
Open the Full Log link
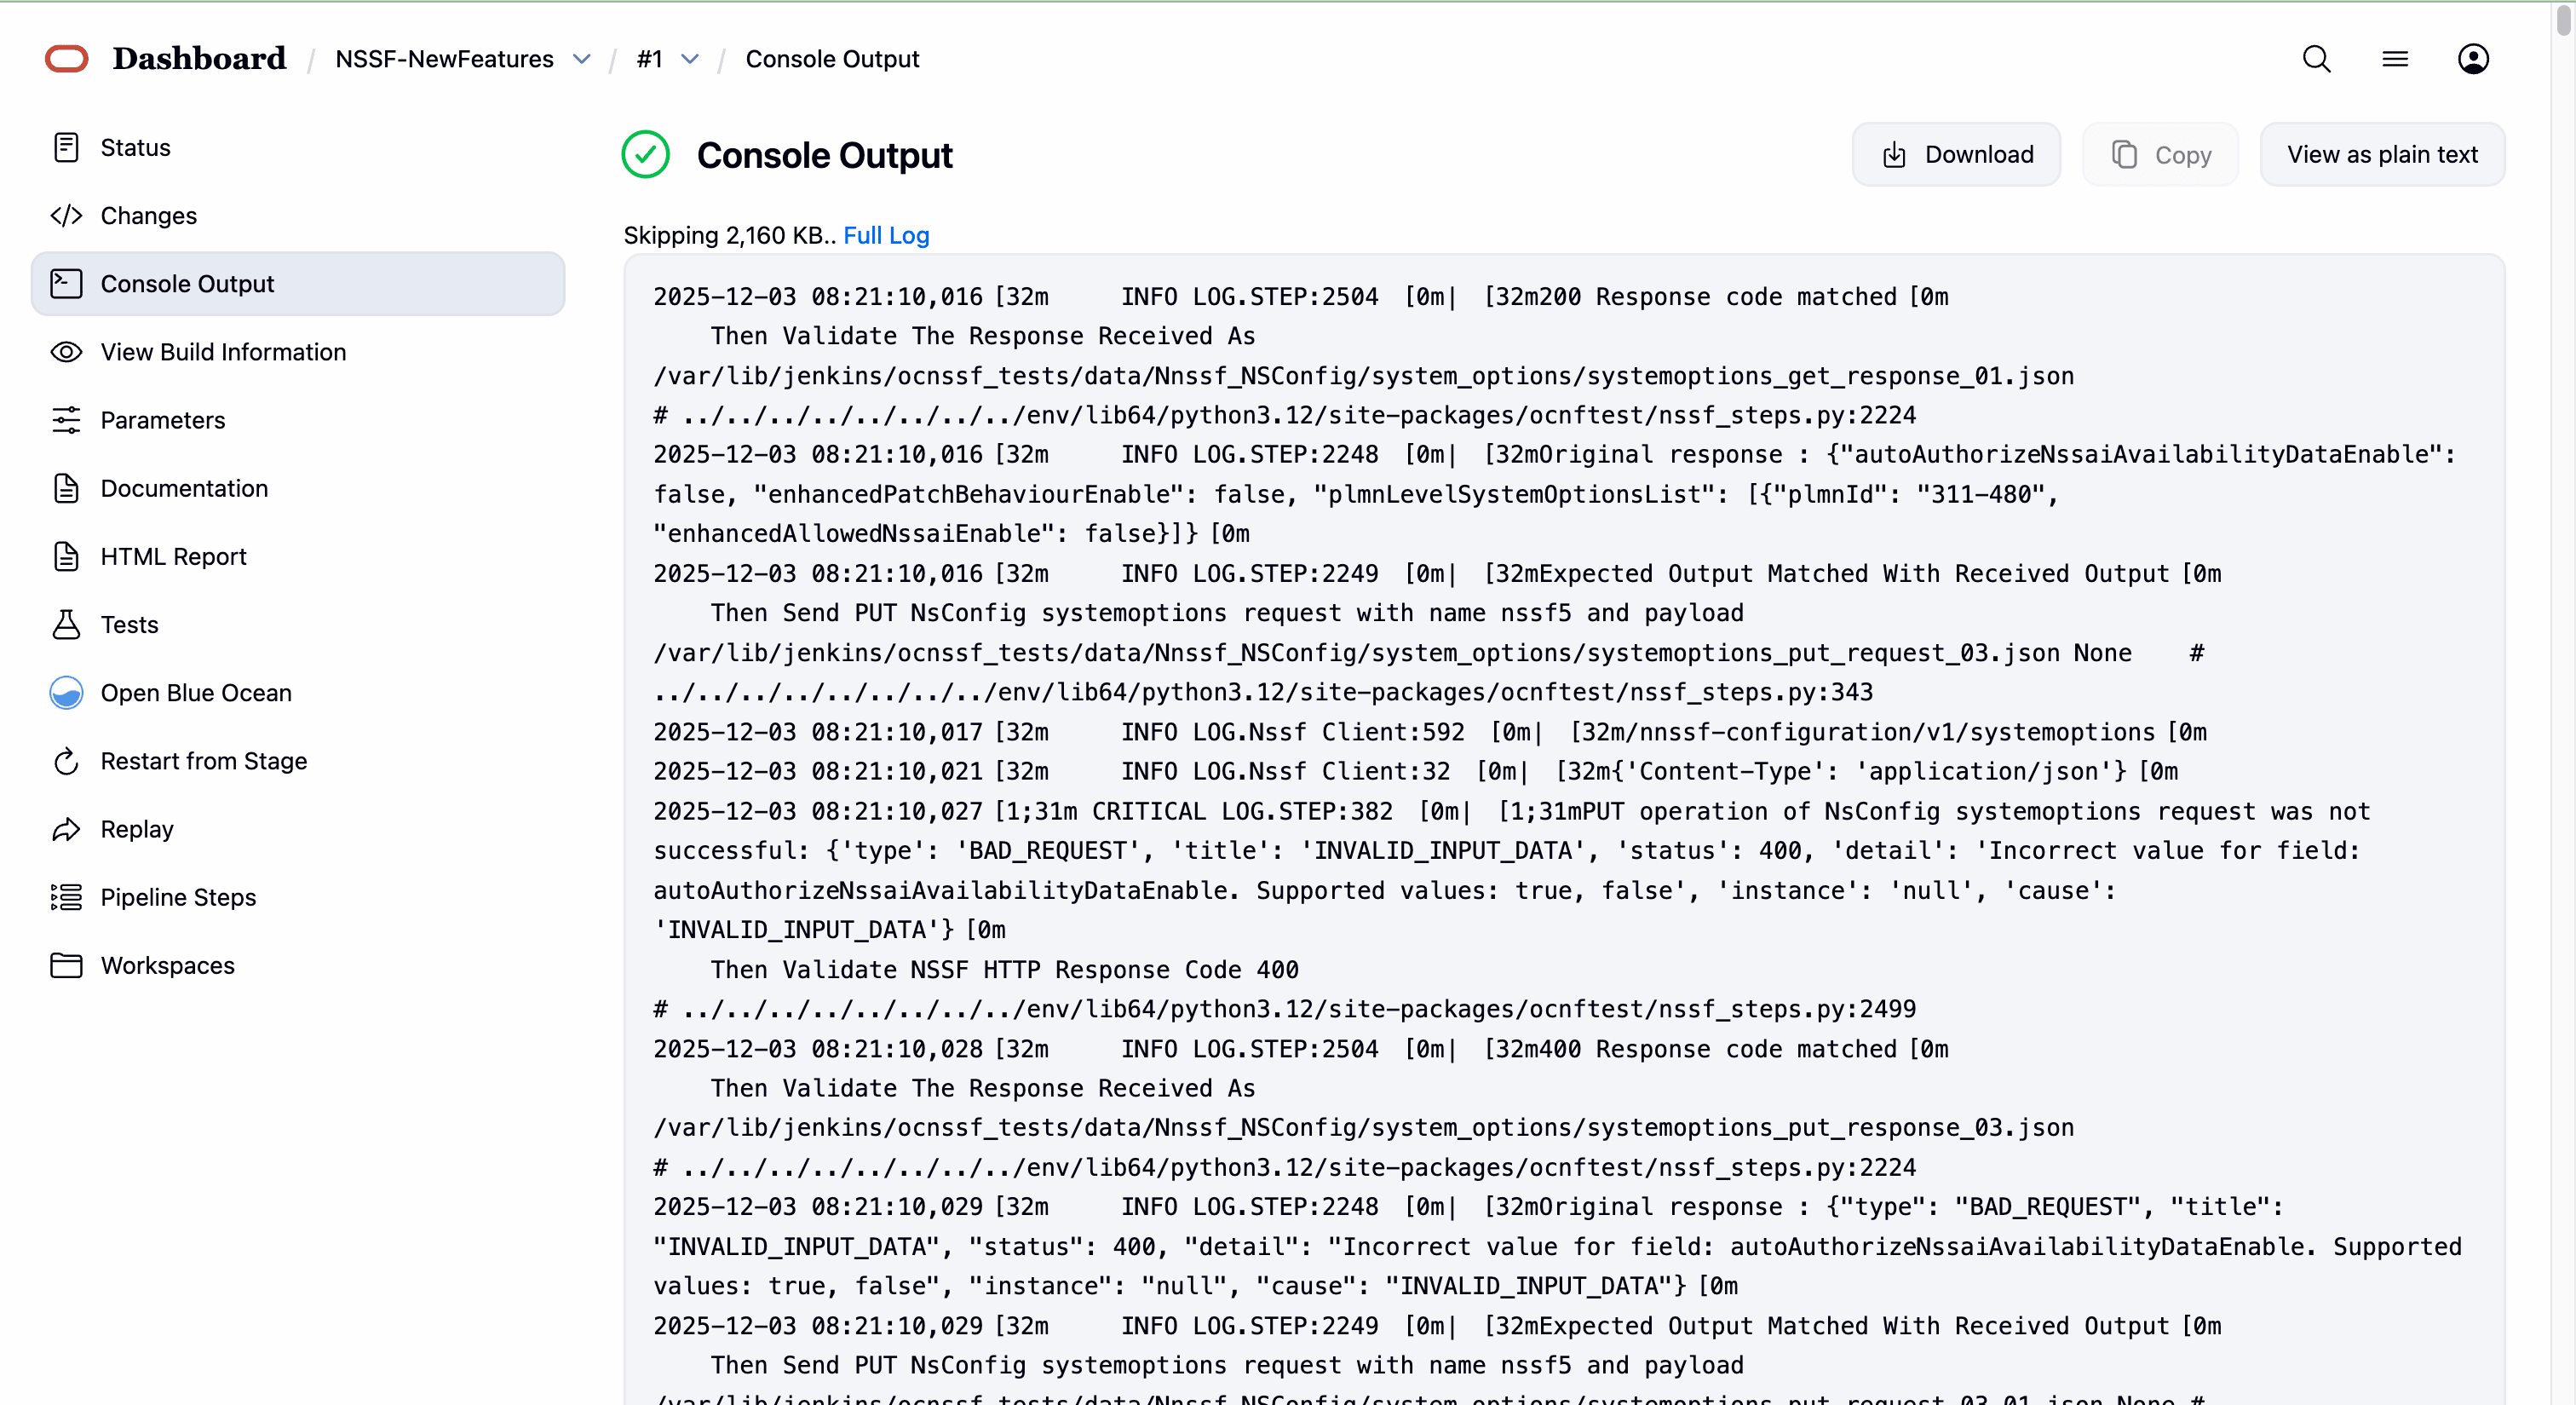point(886,236)
